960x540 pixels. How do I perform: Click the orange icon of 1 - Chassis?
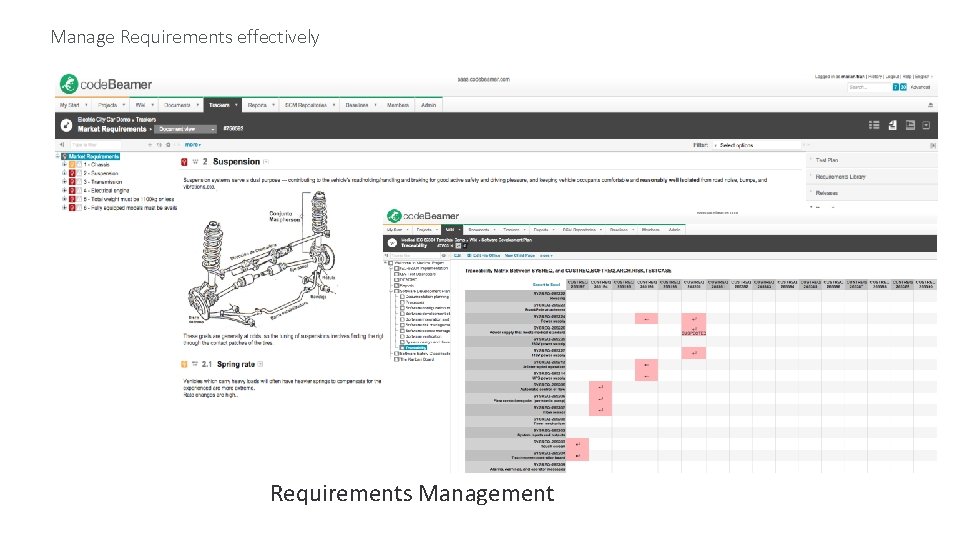coord(72,165)
